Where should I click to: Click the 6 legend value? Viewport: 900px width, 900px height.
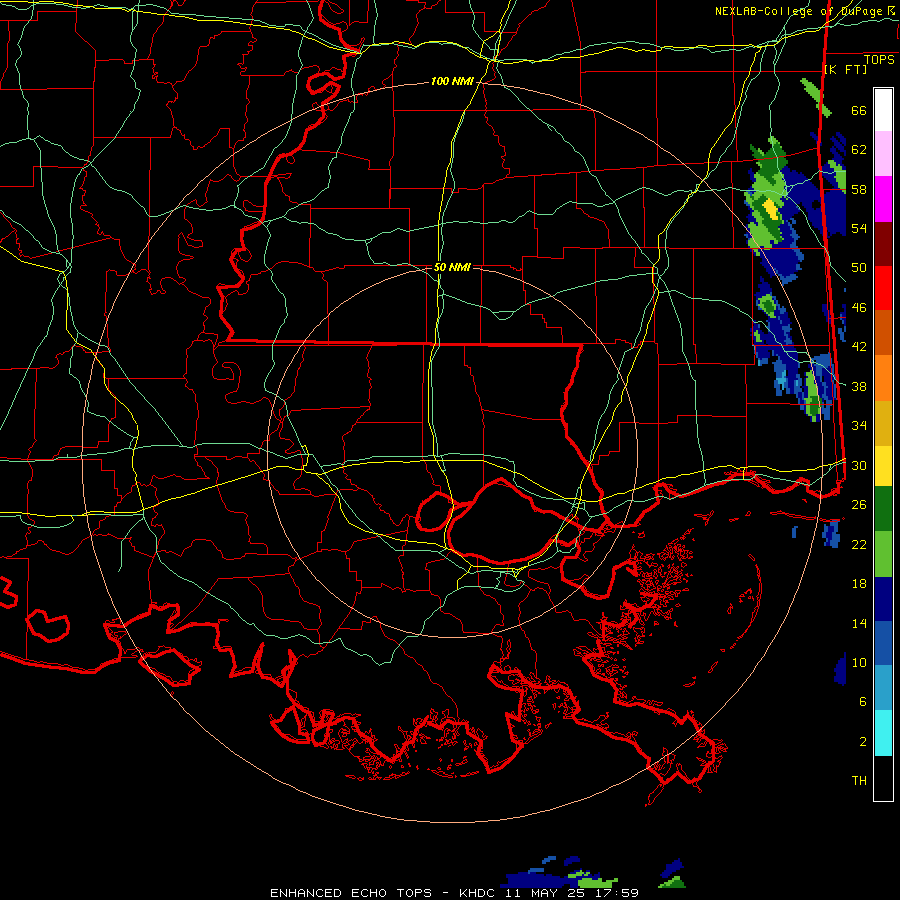click(863, 702)
